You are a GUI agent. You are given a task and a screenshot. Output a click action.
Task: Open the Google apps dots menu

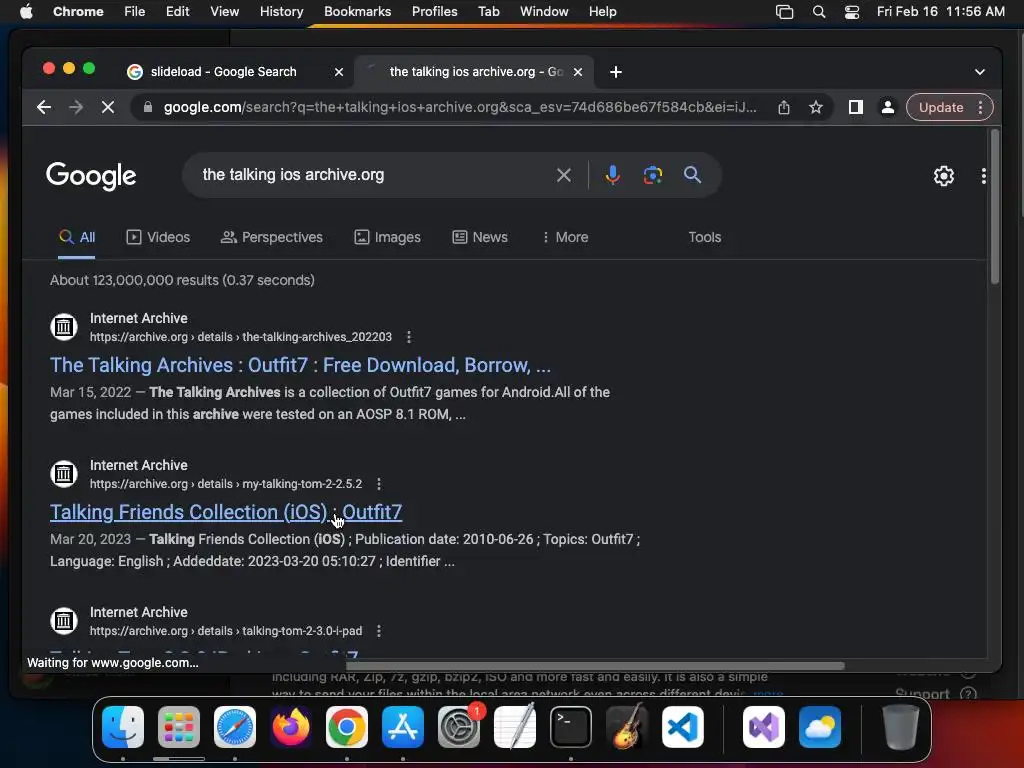(984, 176)
